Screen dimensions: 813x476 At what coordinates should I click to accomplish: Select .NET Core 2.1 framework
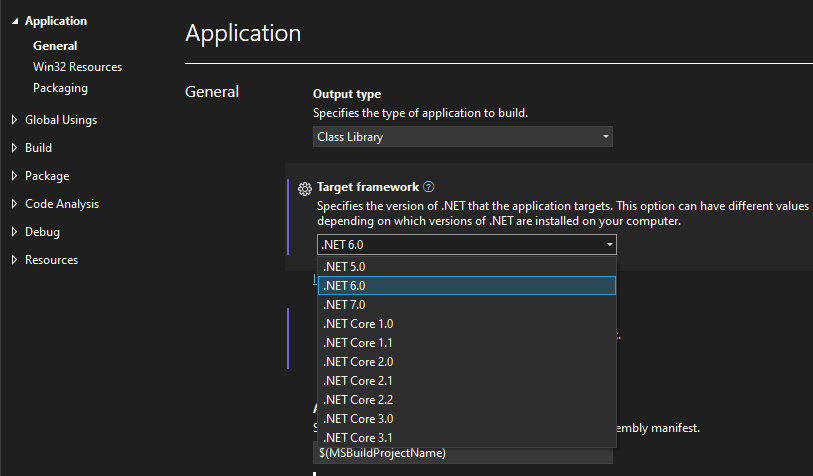click(x=467, y=381)
